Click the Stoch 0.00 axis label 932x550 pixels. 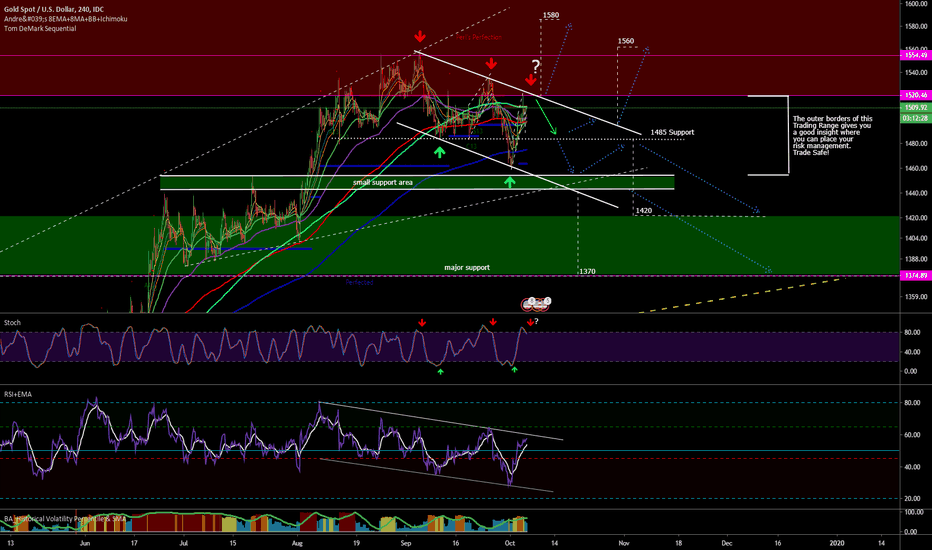point(912,371)
